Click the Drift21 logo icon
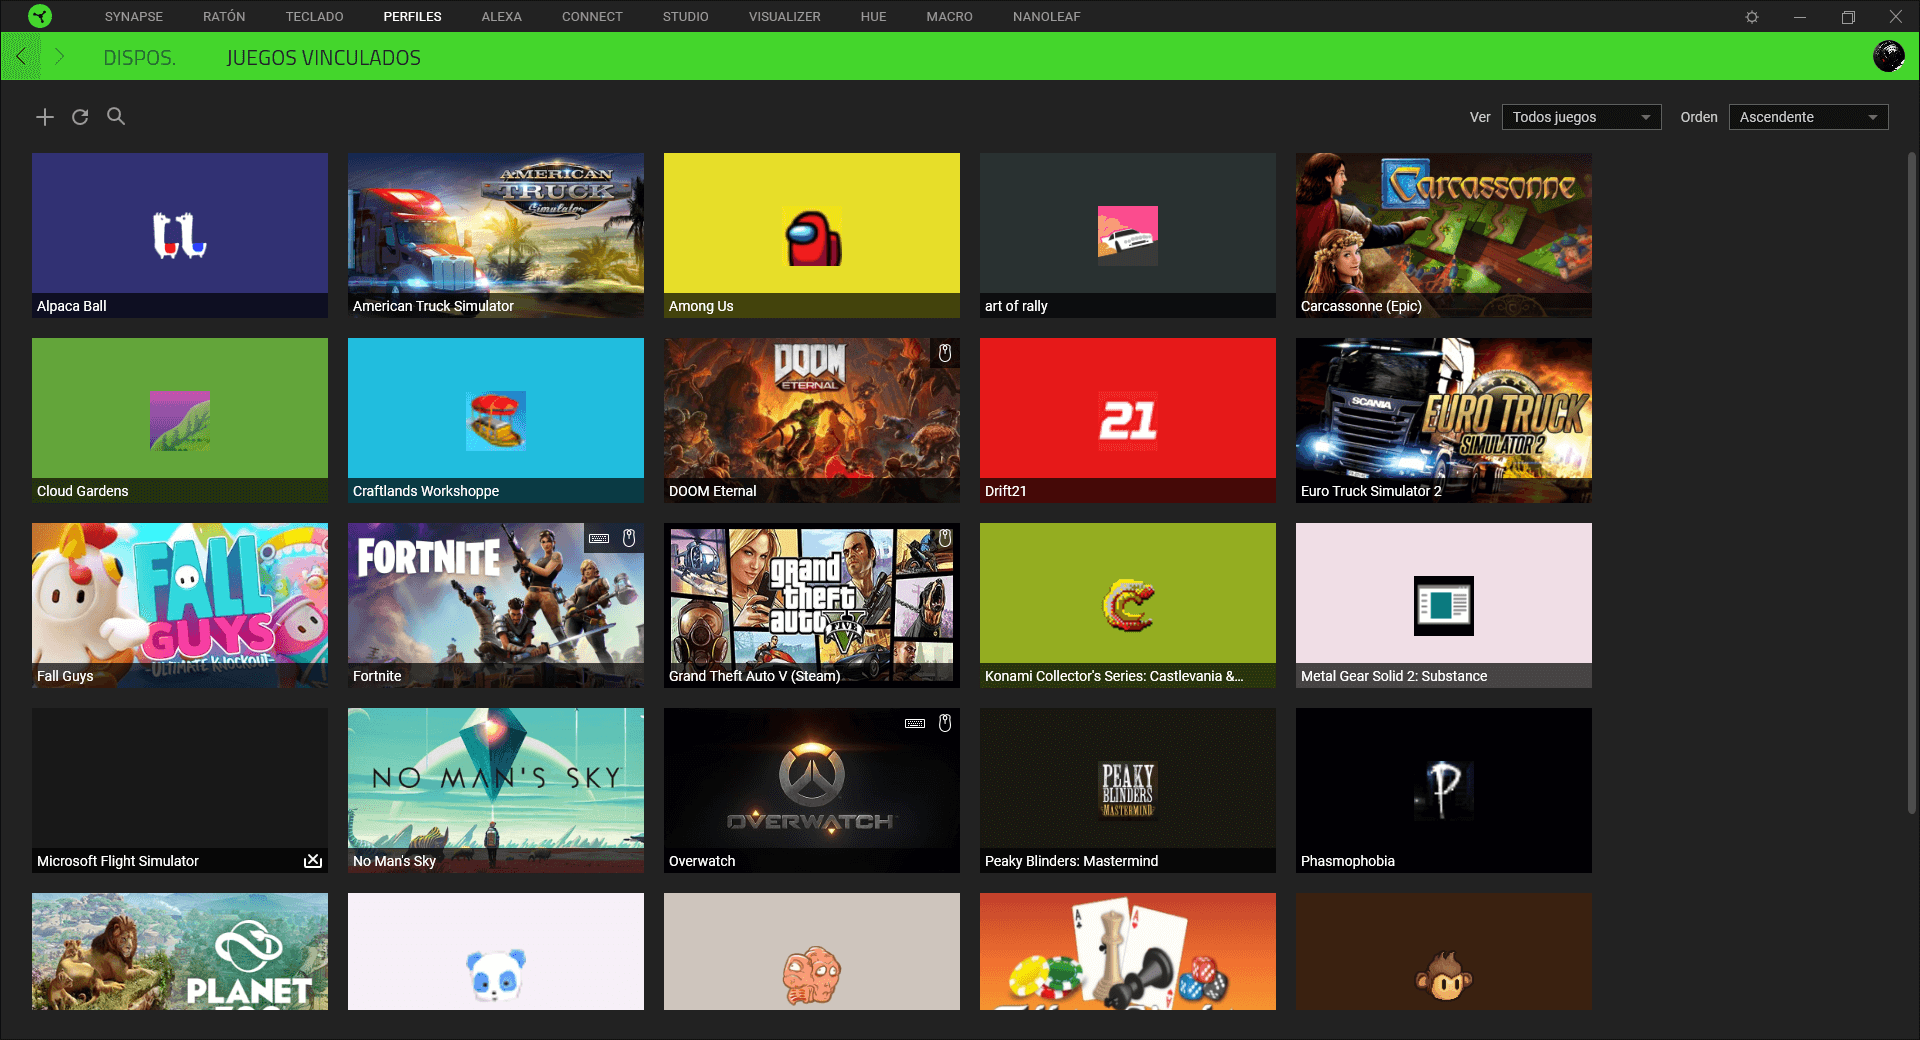 1128,421
